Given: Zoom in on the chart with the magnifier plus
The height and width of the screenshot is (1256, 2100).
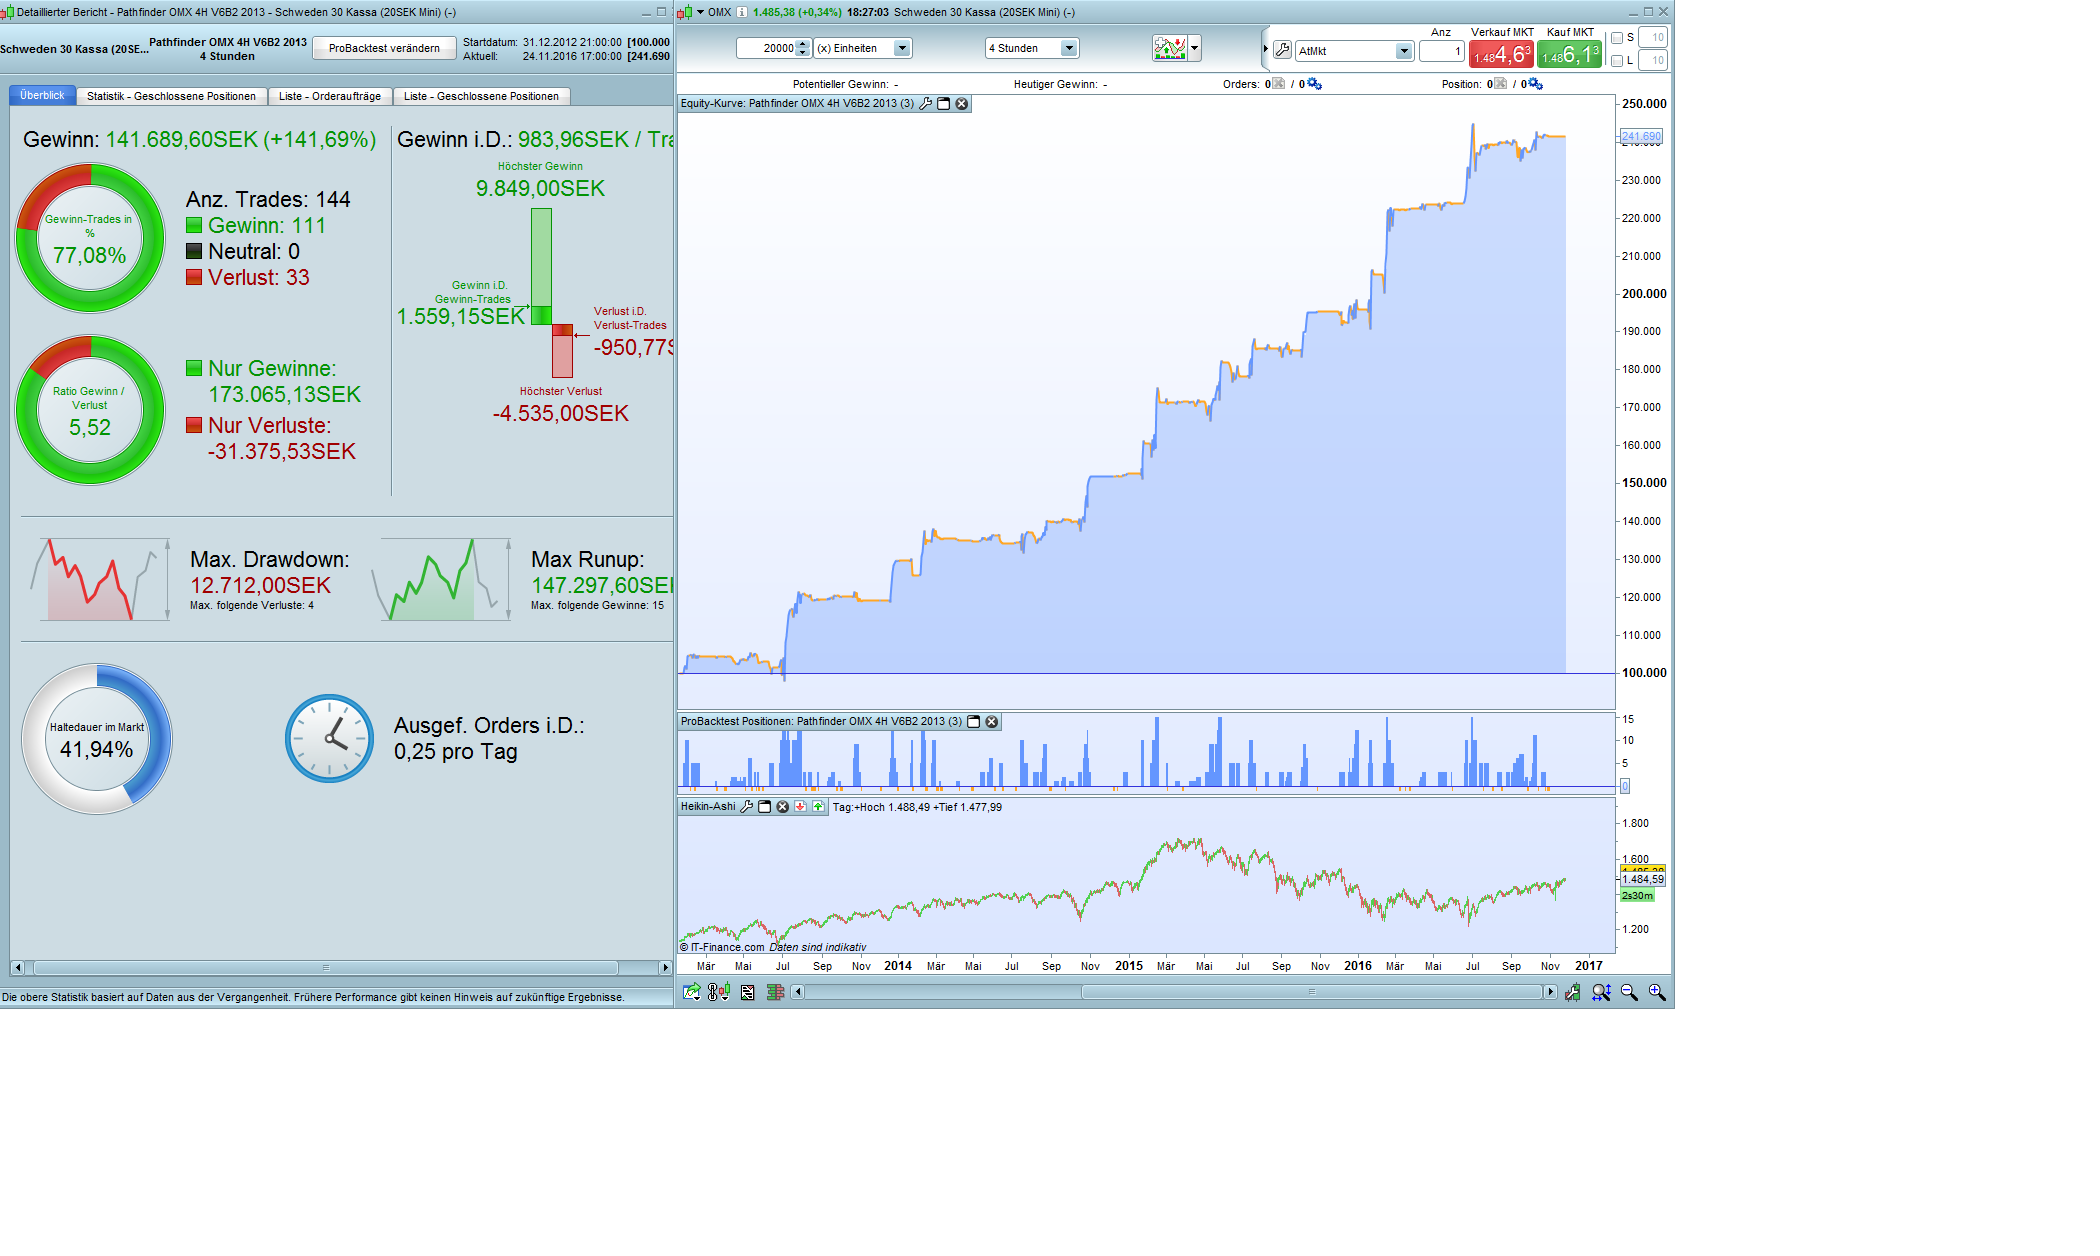Looking at the screenshot, I should click(x=1657, y=992).
